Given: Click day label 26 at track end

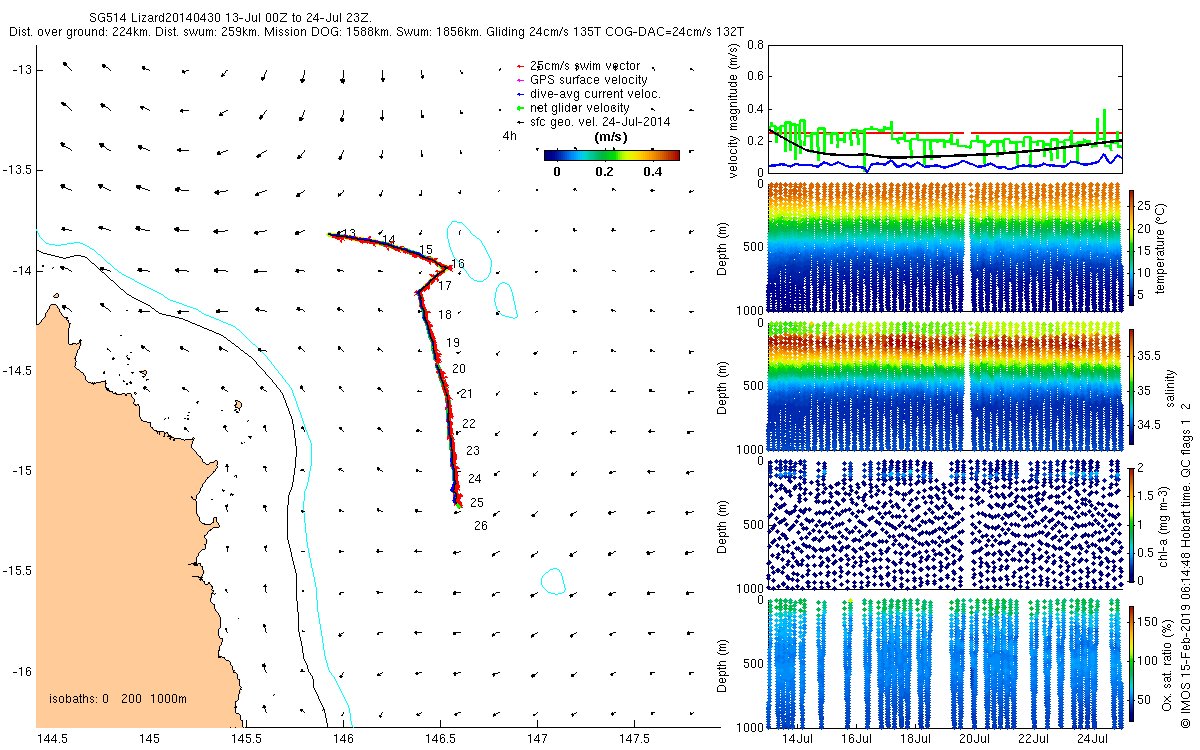Looking at the screenshot, I should [480, 526].
